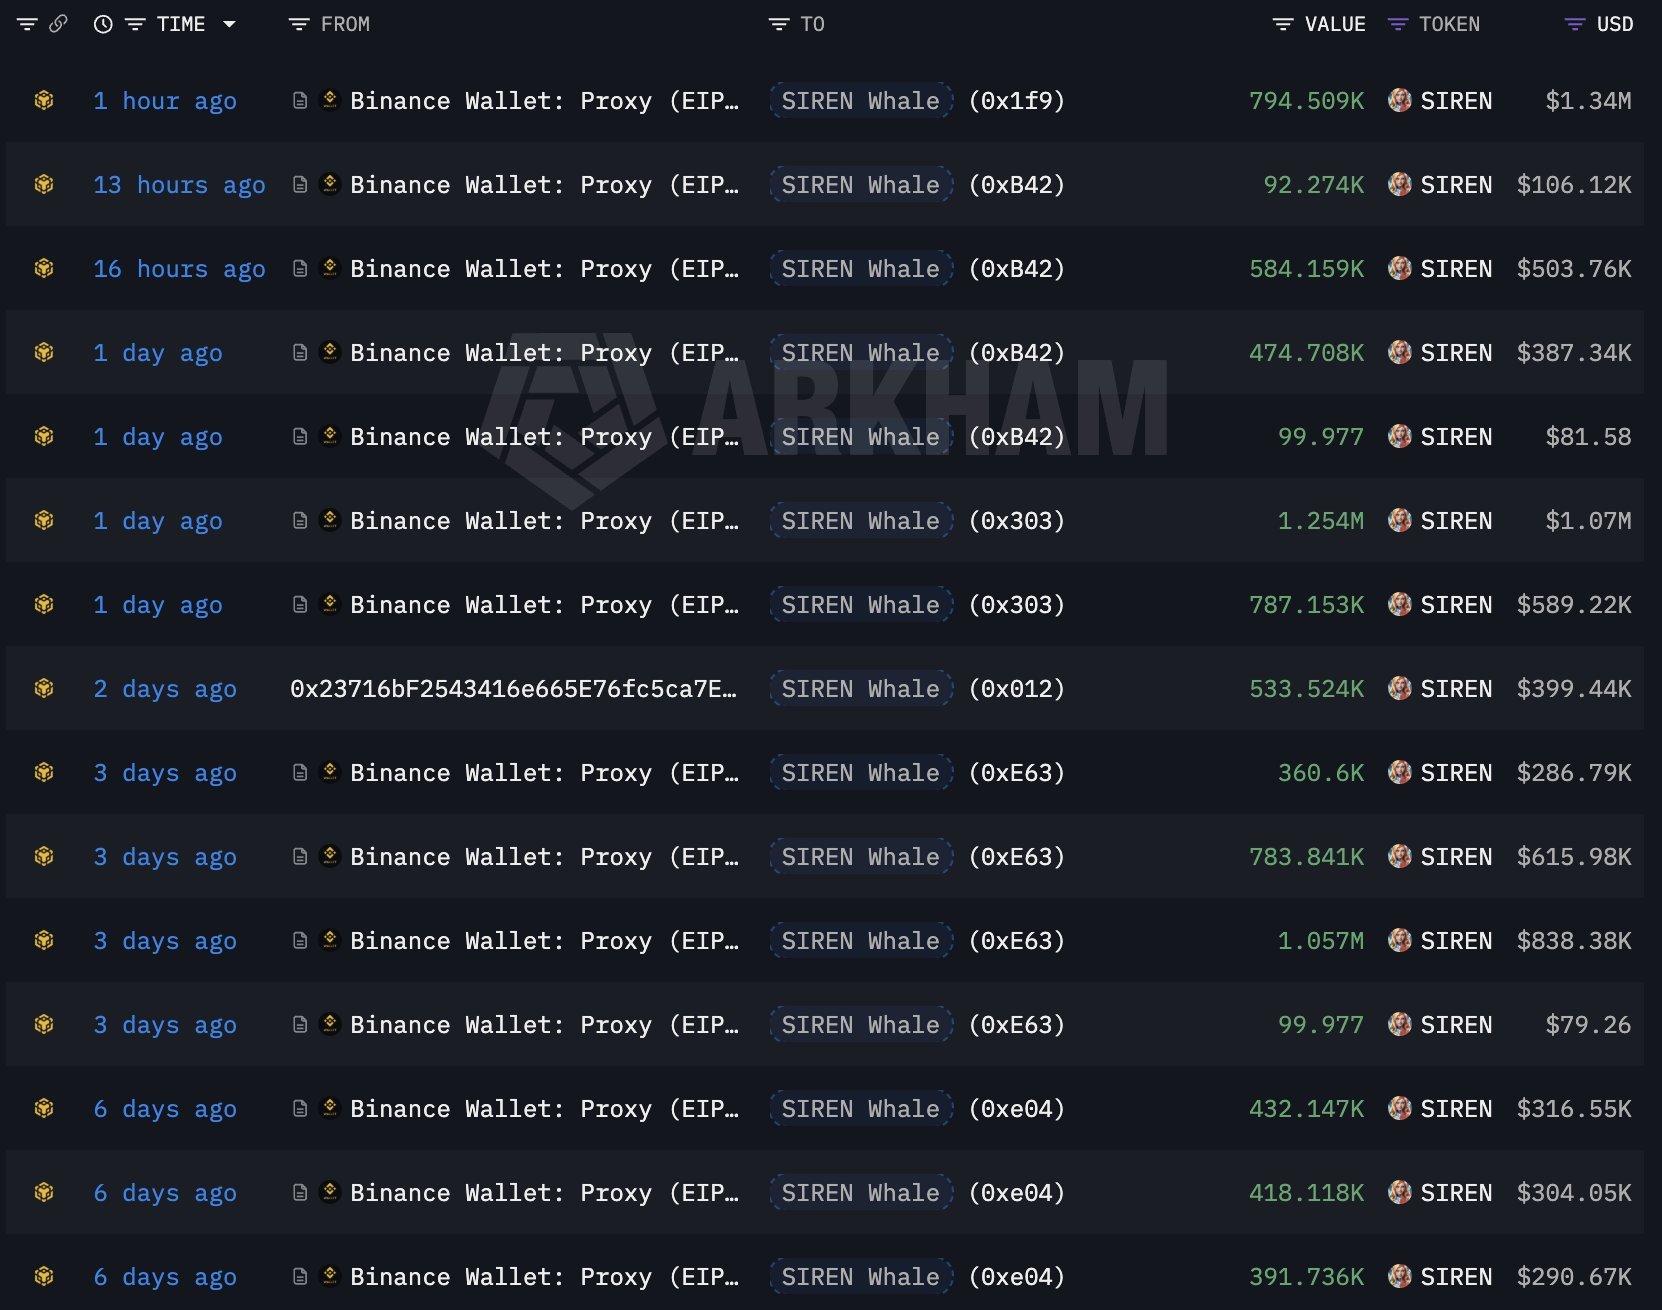Click the contract document icon in the 418.118K row
This screenshot has height=1310, width=1662.
(x=299, y=1192)
